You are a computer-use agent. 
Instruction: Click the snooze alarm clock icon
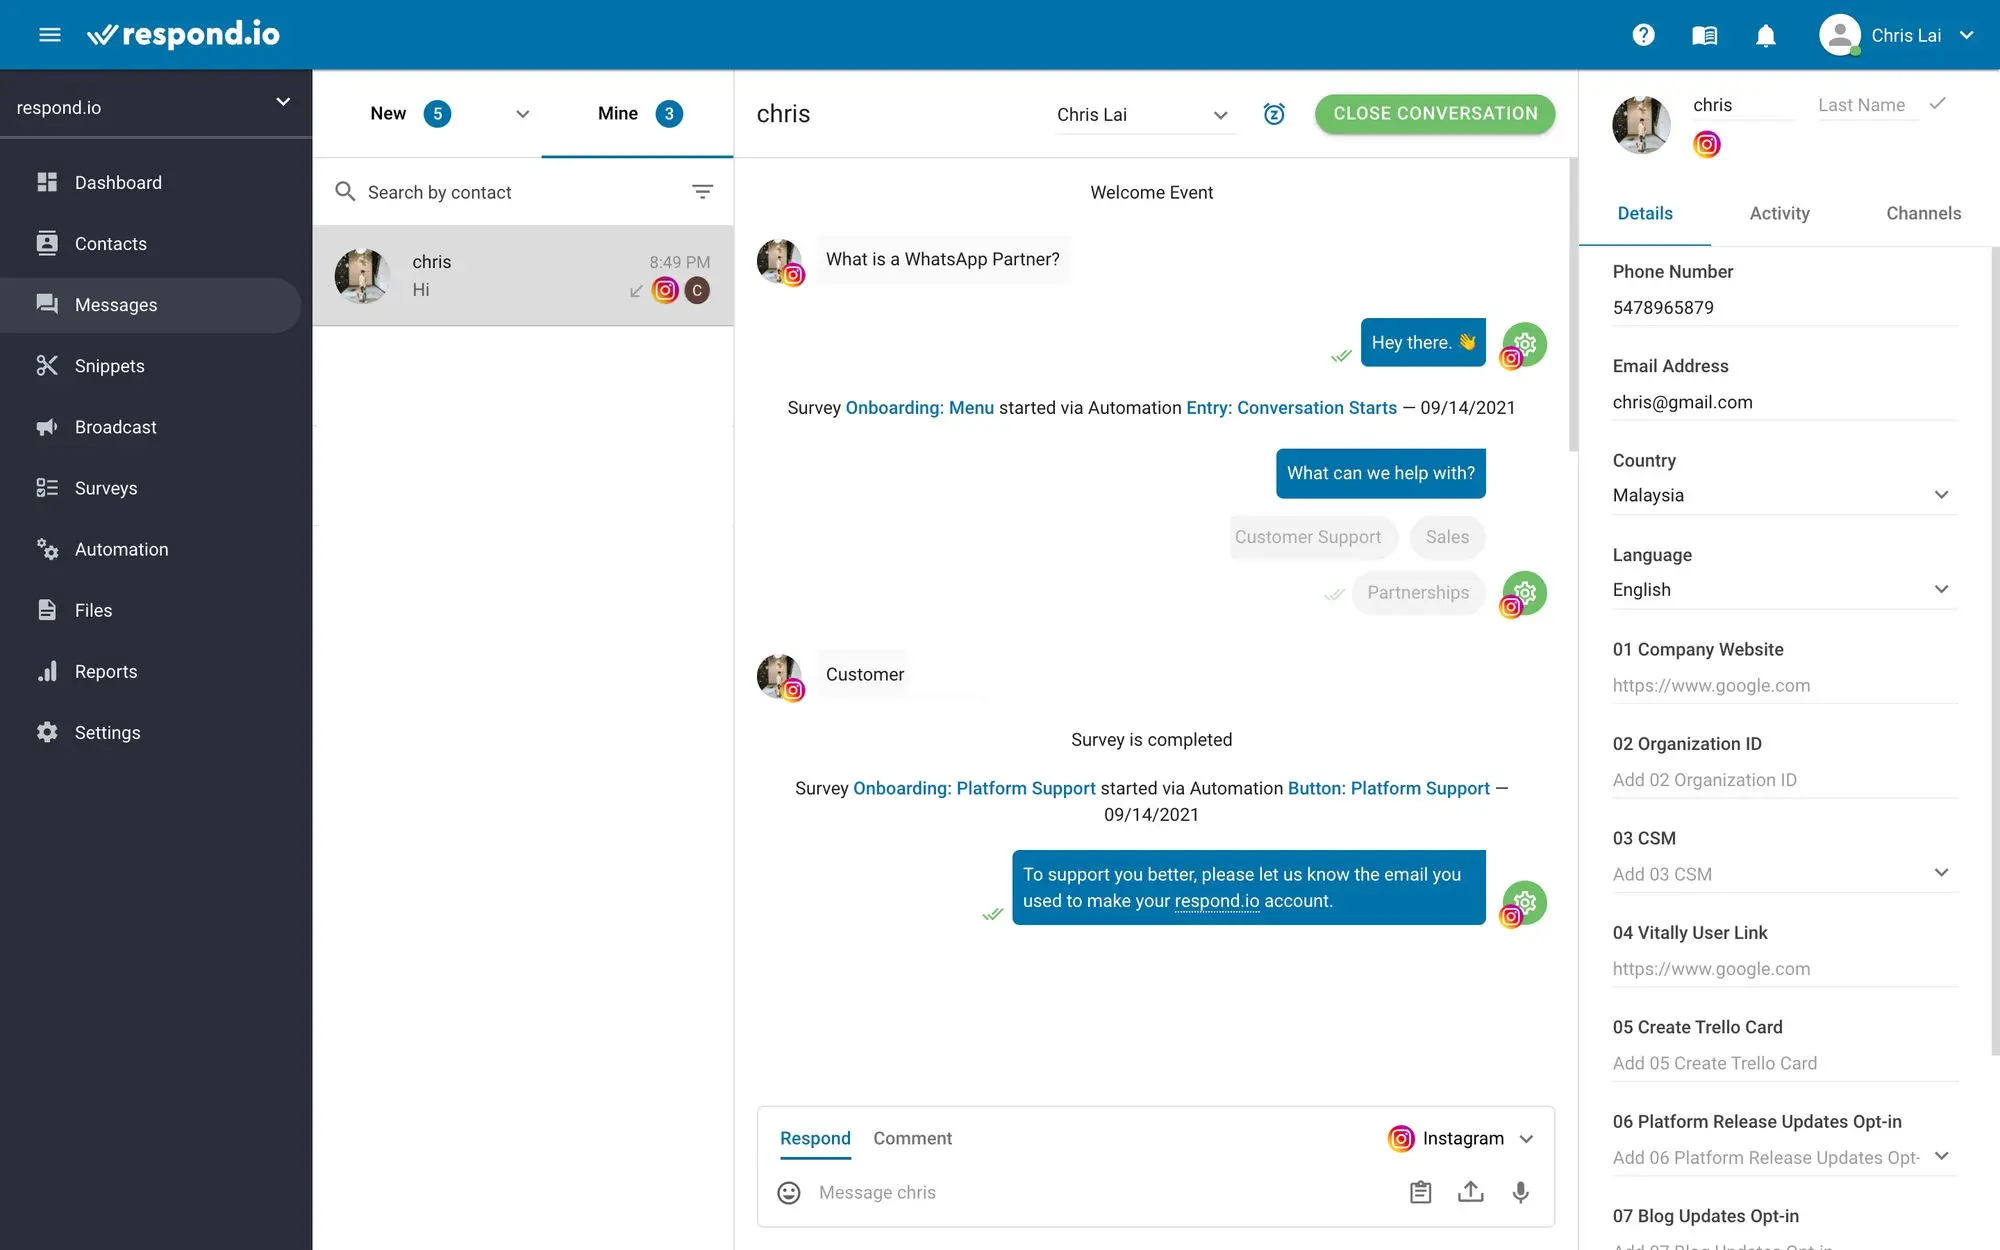tap(1274, 114)
